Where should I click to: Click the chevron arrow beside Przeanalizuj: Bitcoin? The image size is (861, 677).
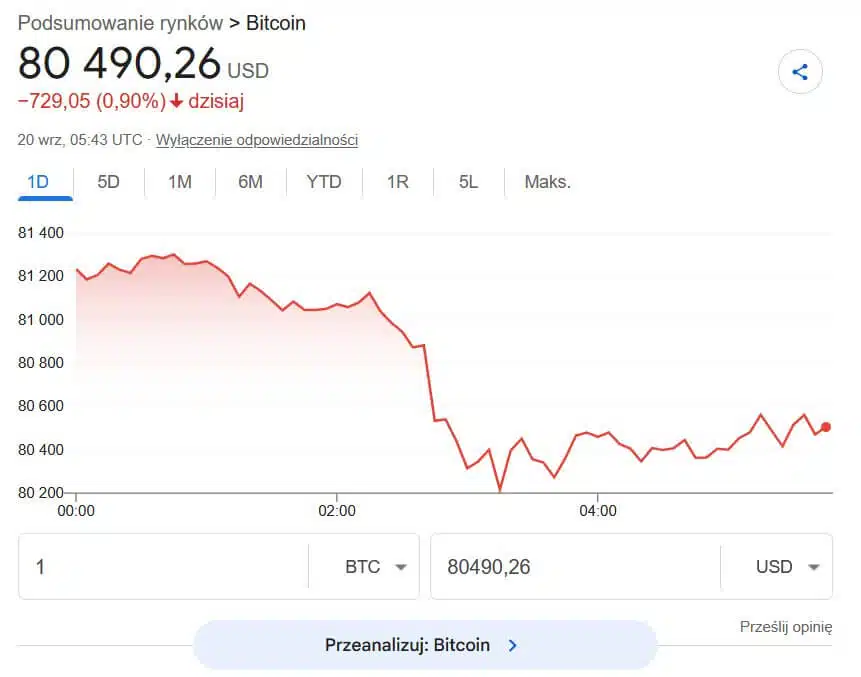[x=512, y=645]
